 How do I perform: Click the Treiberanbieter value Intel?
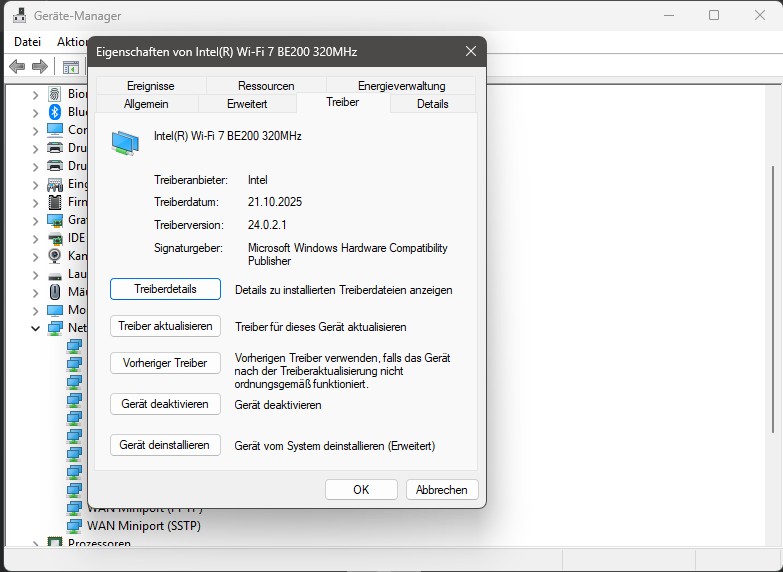pos(258,180)
